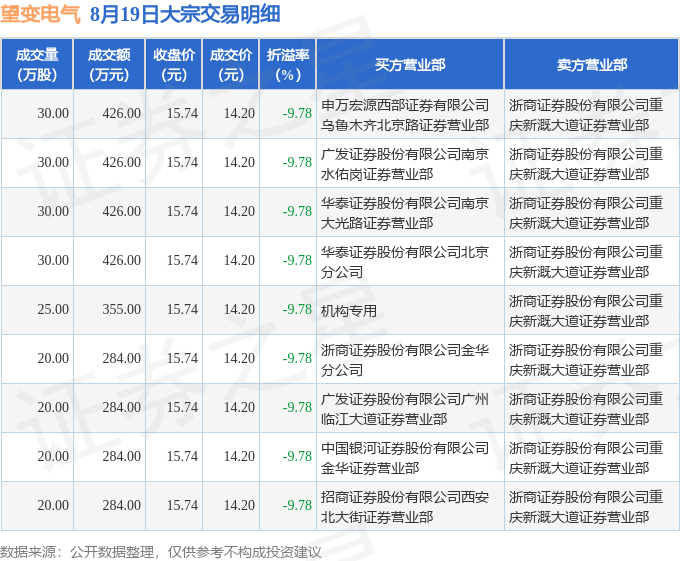The height and width of the screenshot is (561, 680).
Task: Click the 望变电气 title text
Action: pyautogui.click(x=40, y=14)
